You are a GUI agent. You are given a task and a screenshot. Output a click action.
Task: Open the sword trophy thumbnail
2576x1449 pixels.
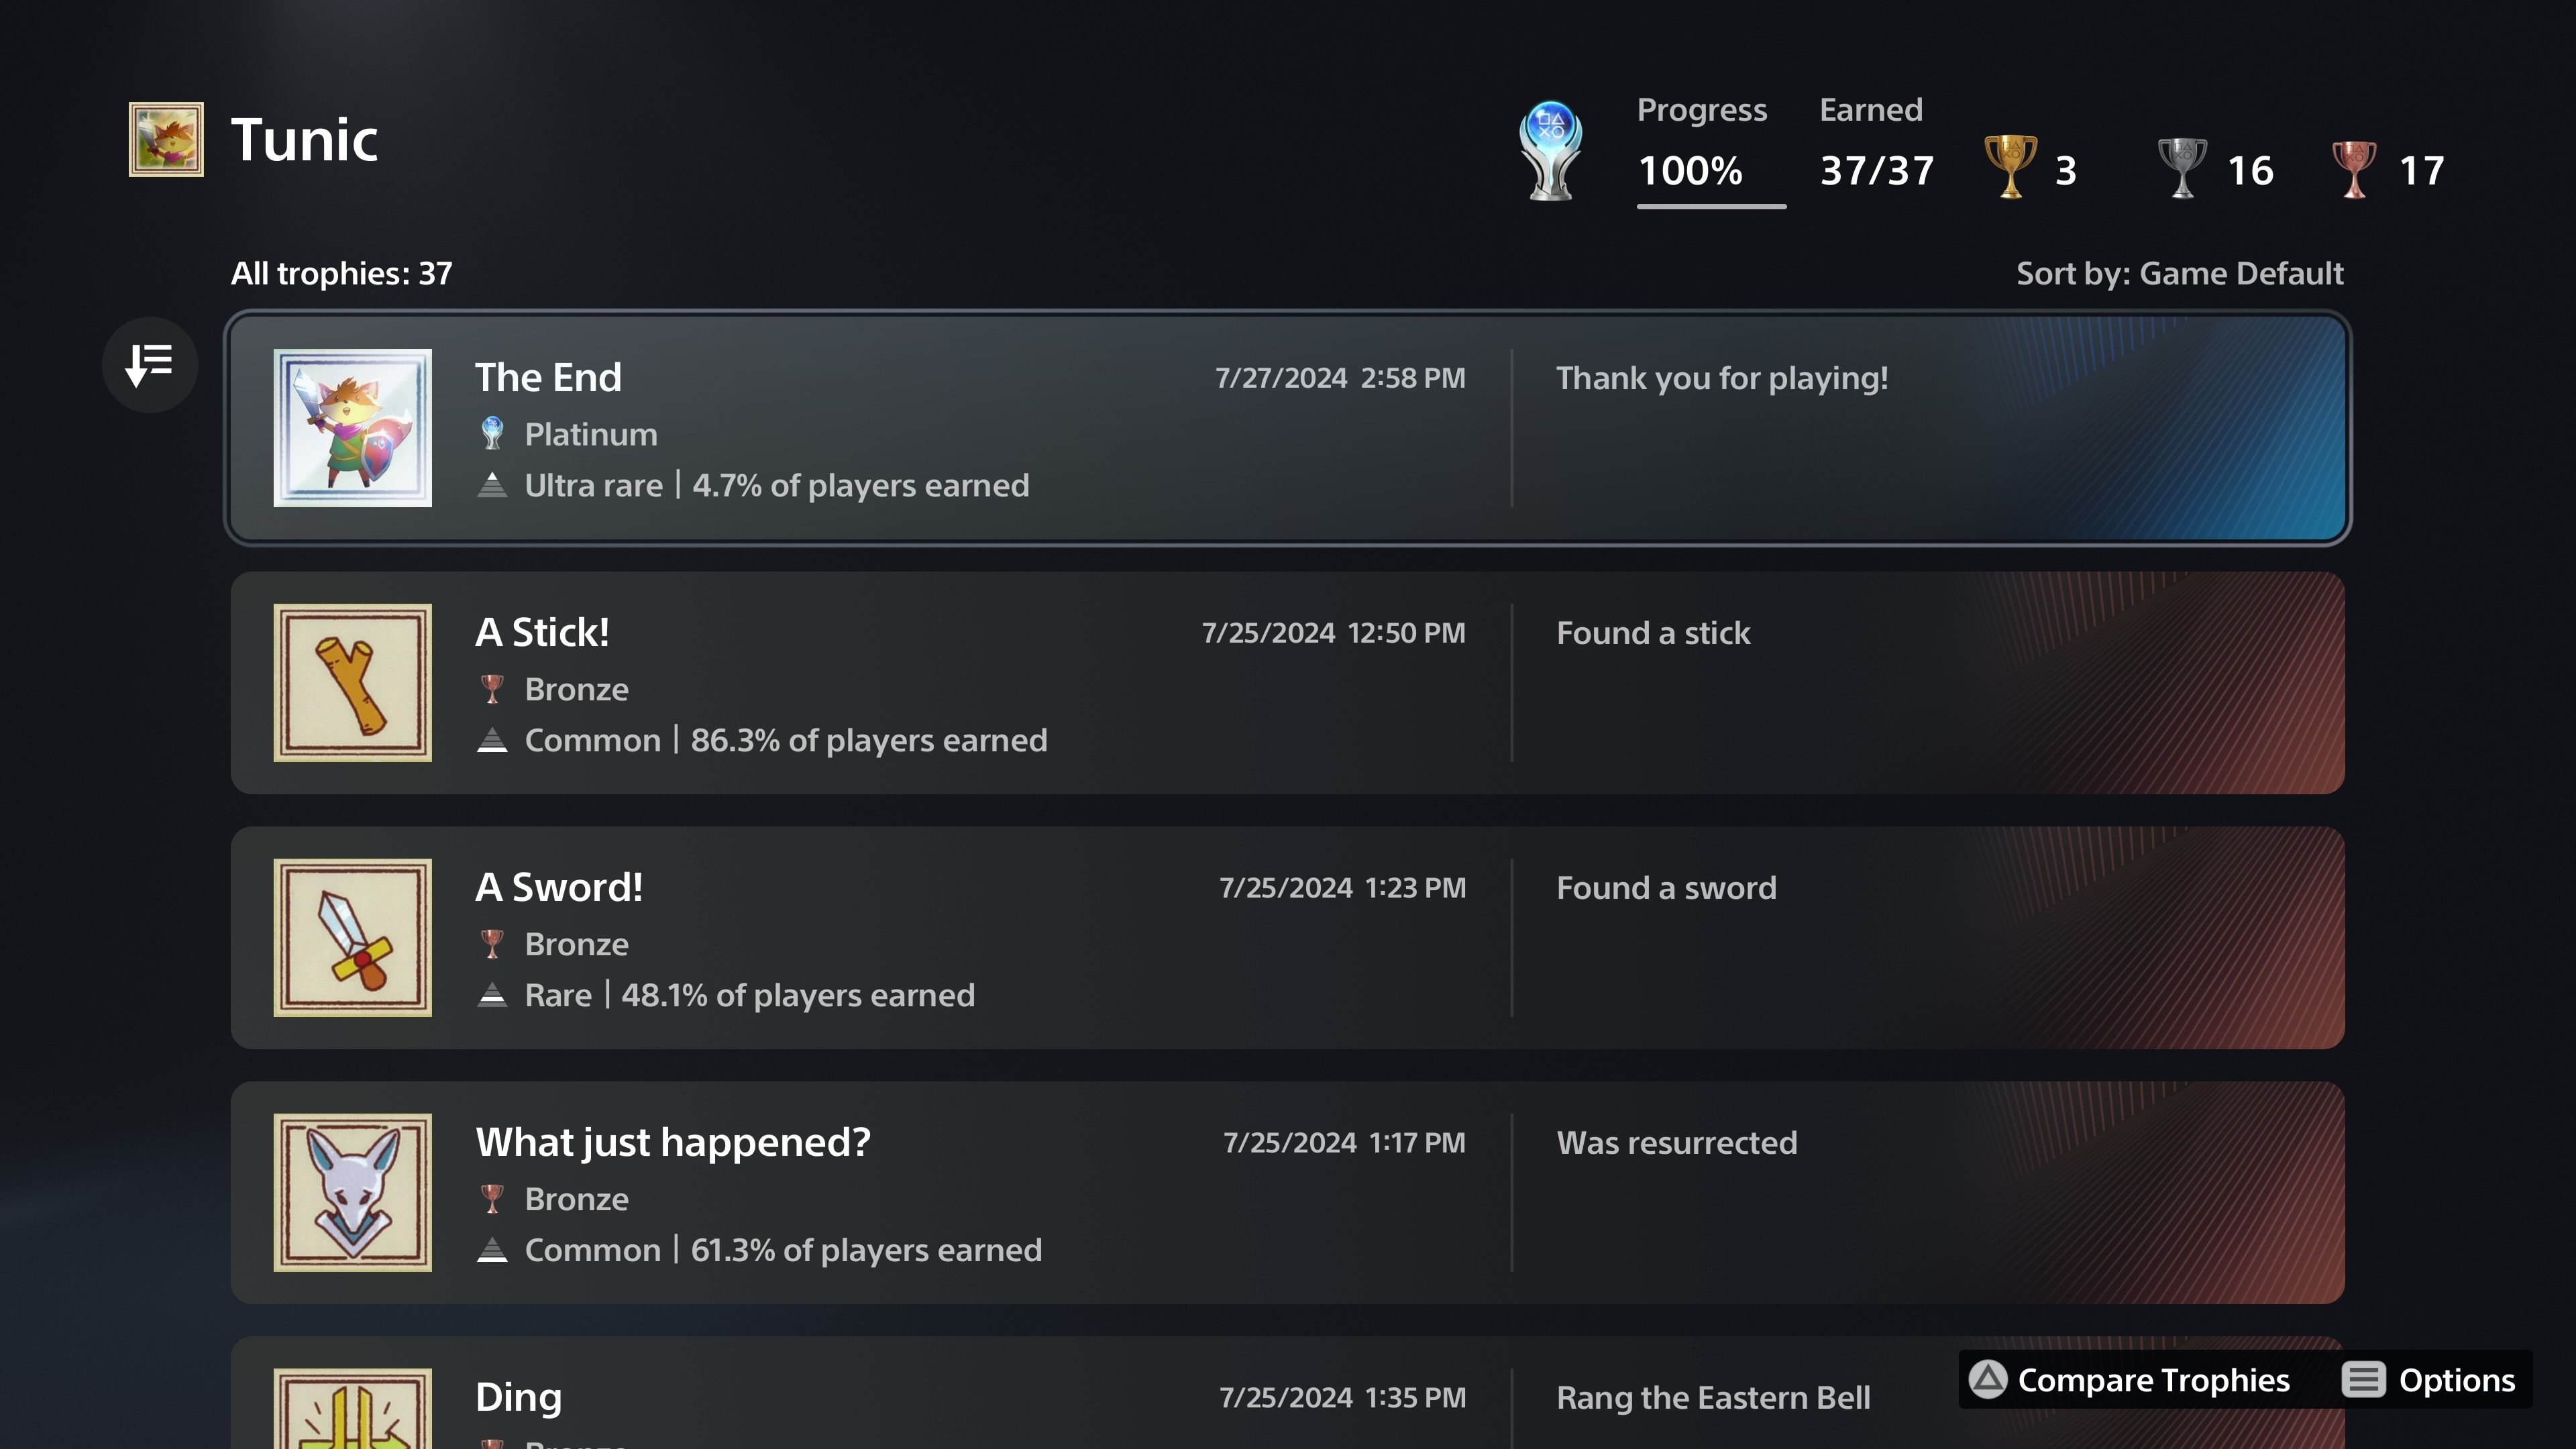coord(353,937)
